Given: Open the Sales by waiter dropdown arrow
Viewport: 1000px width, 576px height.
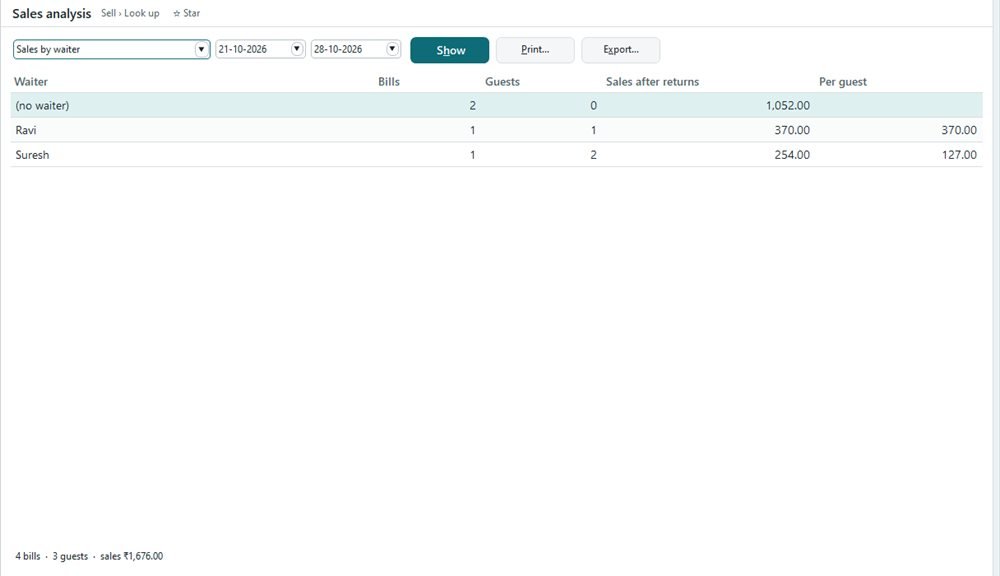Looking at the screenshot, I should point(201,49).
